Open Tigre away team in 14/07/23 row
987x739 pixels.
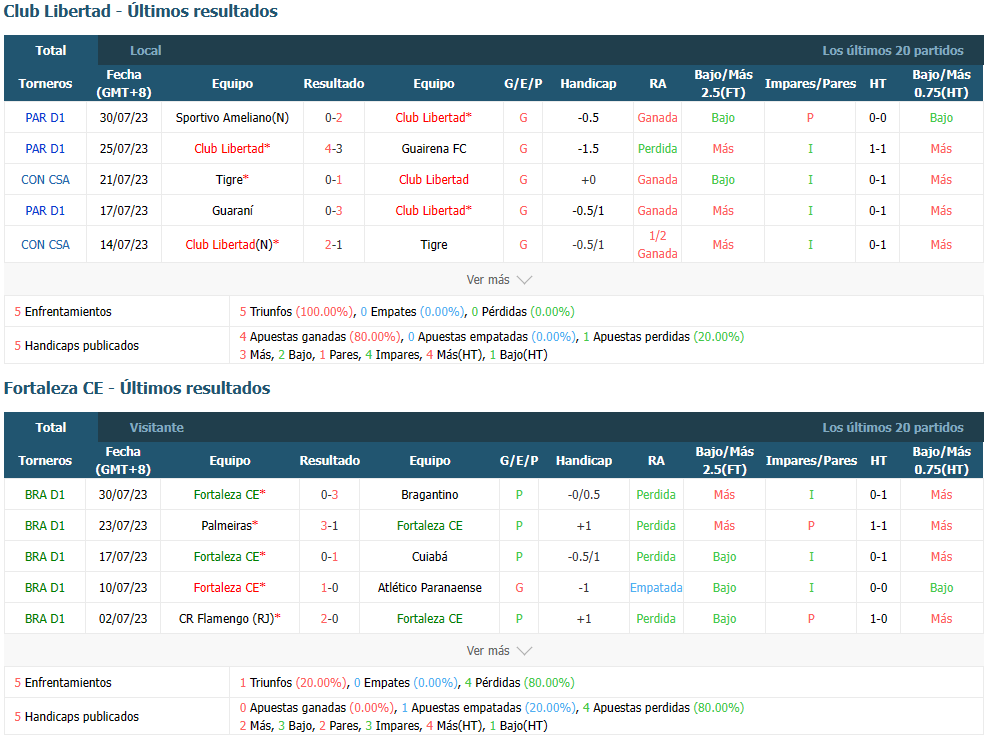click(x=434, y=244)
